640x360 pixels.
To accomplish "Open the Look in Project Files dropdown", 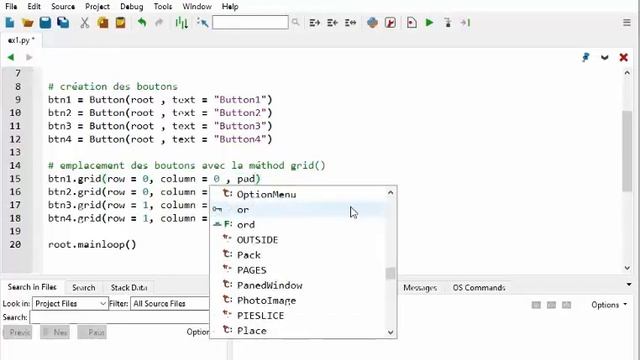I will 70,304.
